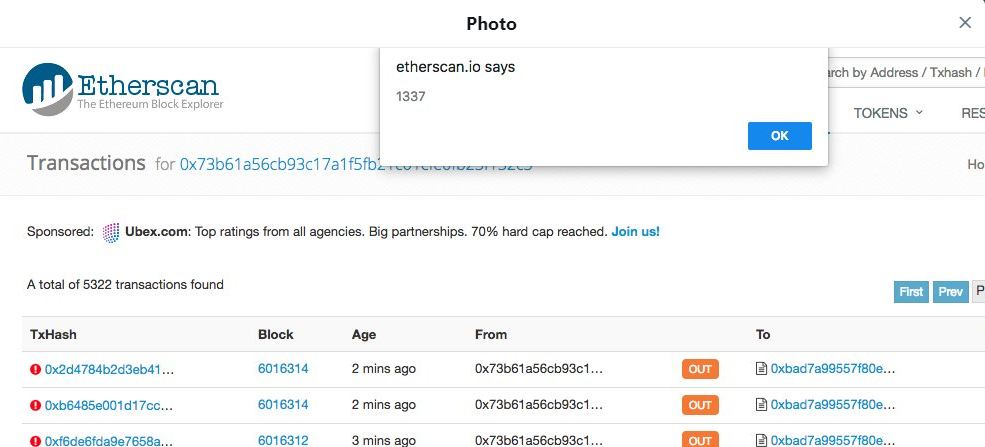Expand the TOKENS dropdown menu
The image size is (985, 447).
pyautogui.click(x=887, y=113)
